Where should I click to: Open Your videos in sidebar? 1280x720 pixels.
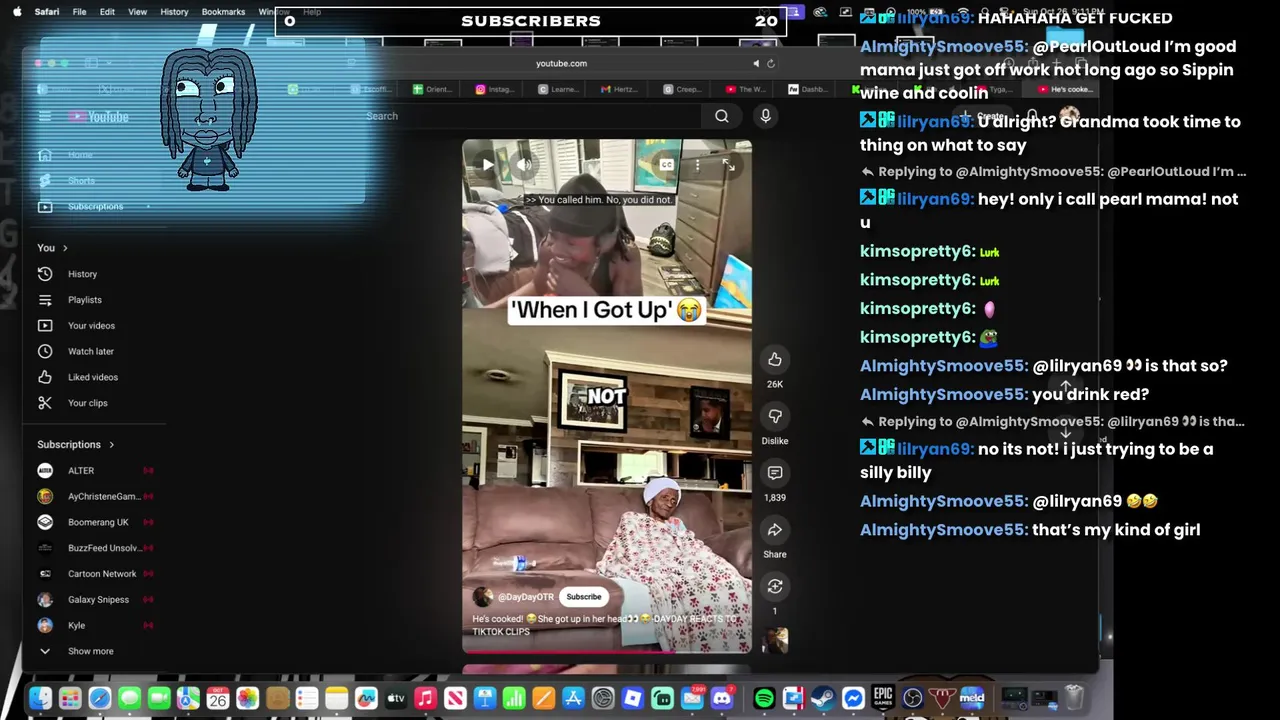(91, 326)
